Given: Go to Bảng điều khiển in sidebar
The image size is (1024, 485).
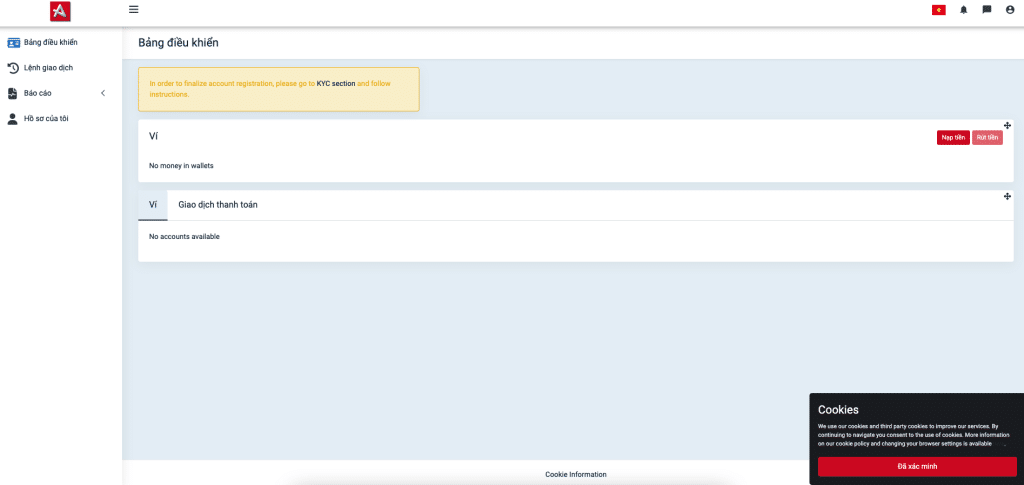Looking at the screenshot, I should click(x=50, y=42).
